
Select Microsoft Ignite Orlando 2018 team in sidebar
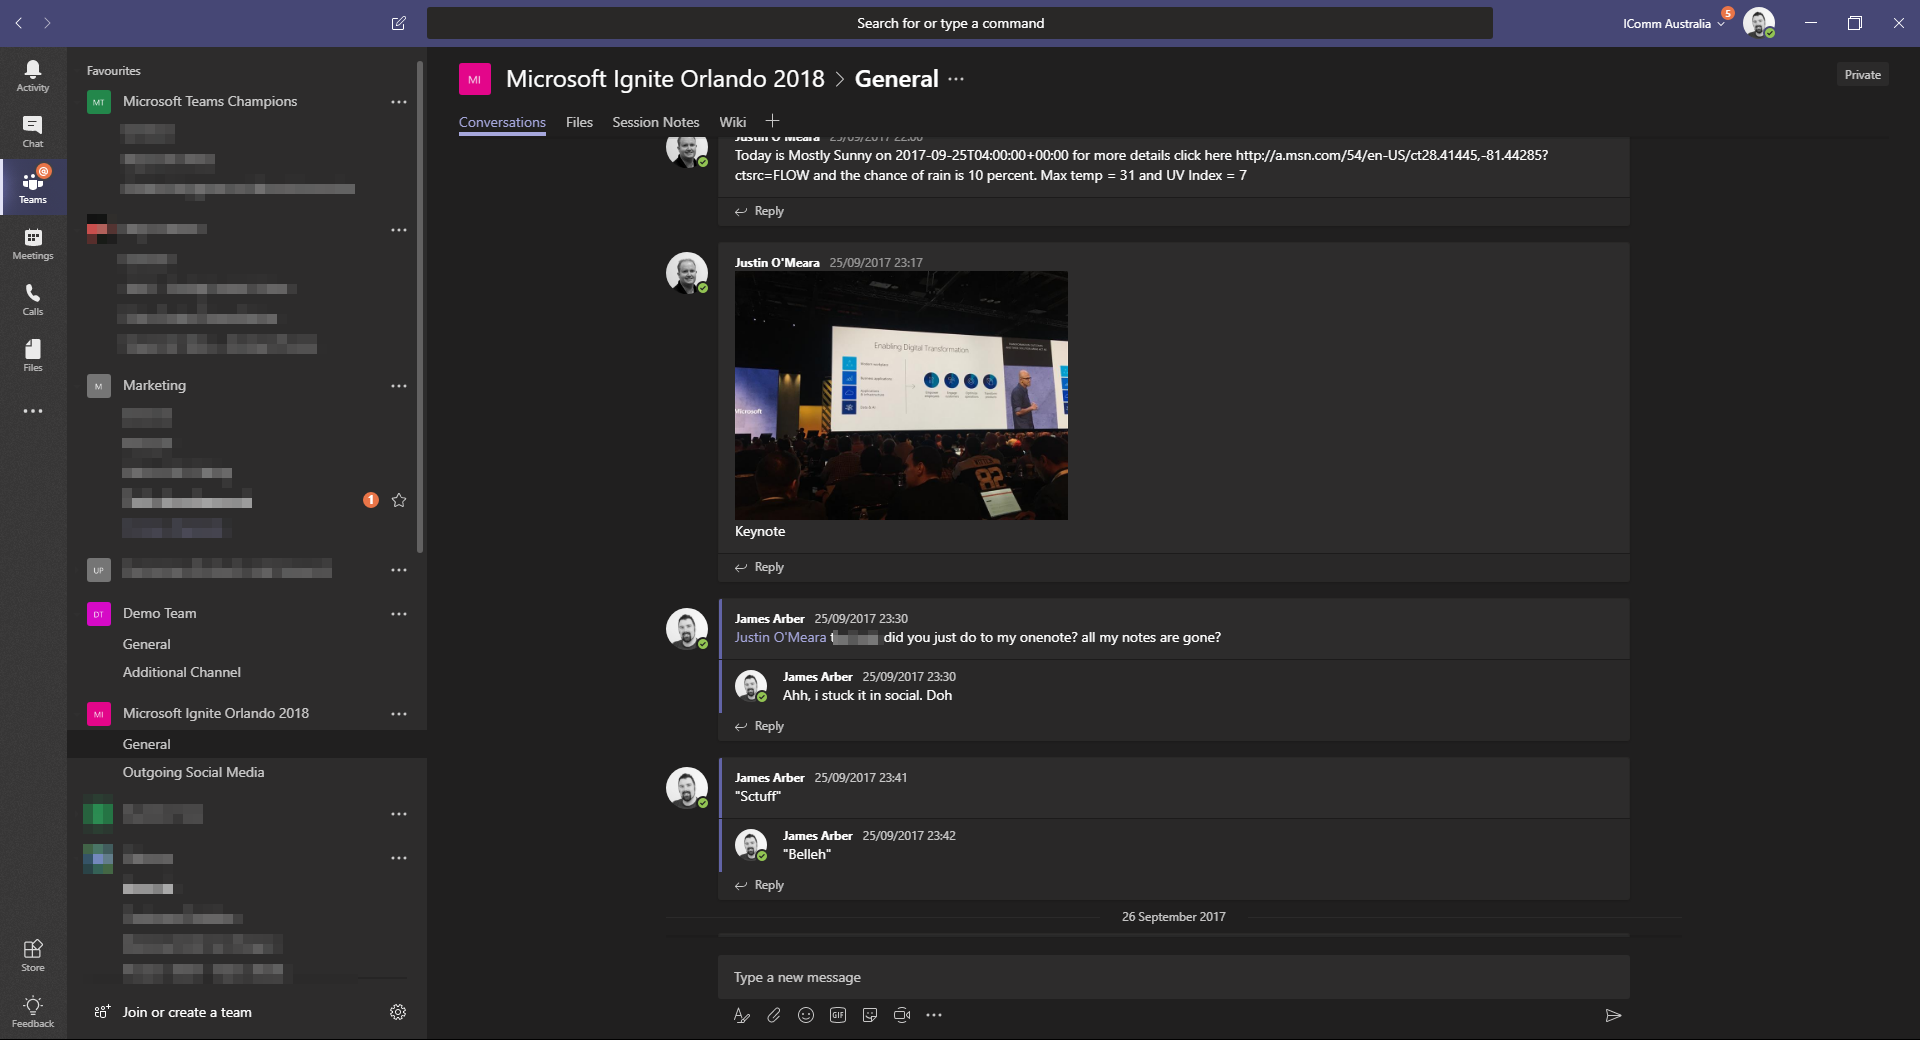tap(216, 713)
